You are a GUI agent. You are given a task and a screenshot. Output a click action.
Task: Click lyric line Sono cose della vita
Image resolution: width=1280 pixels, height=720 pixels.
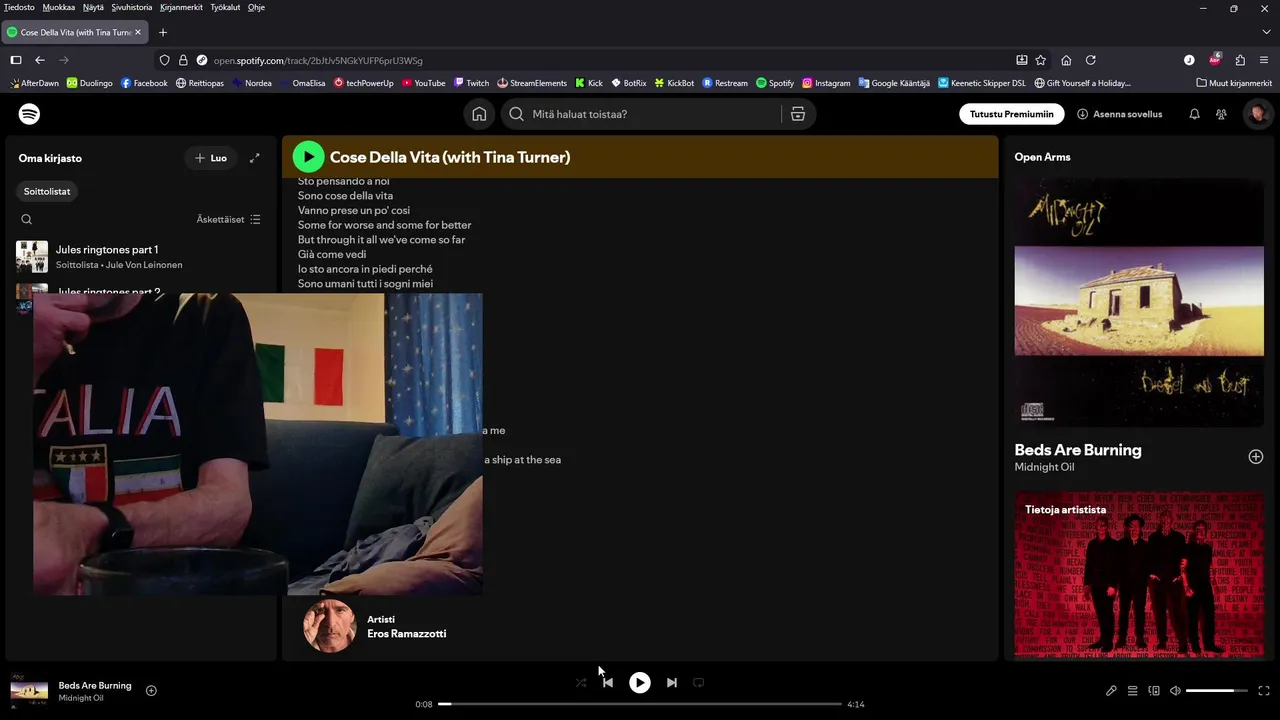point(345,196)
